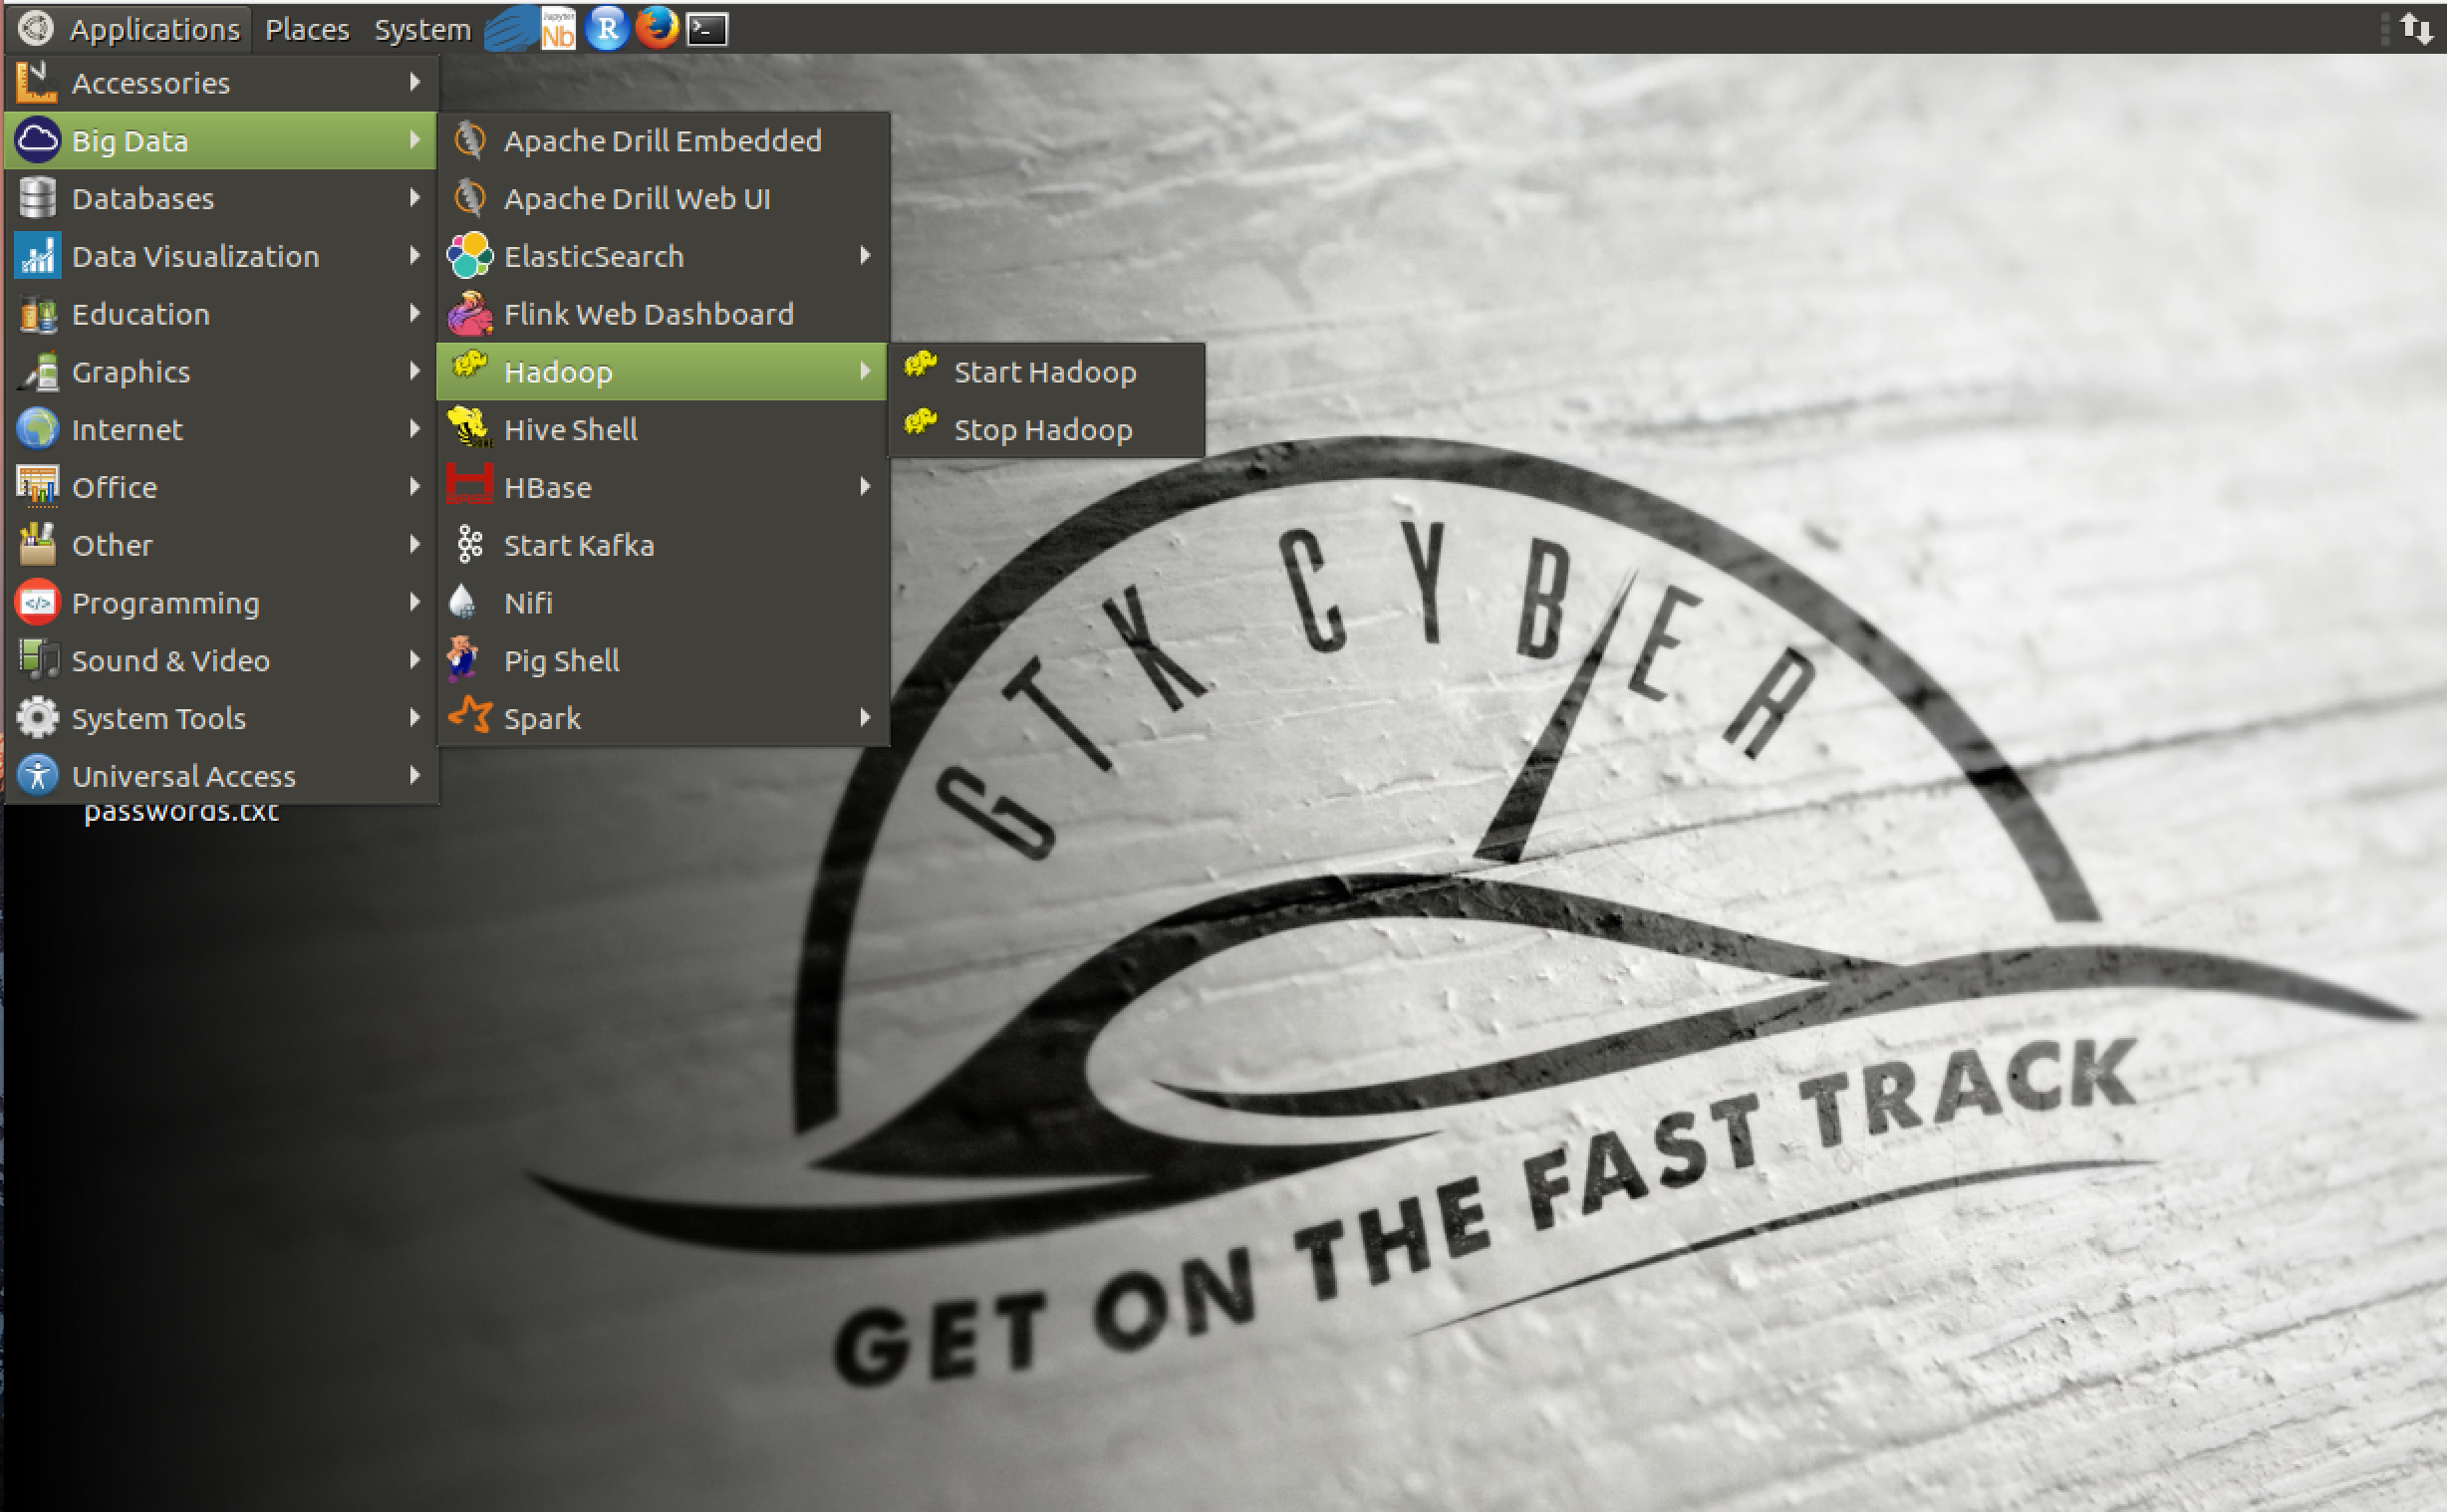Click the Hive Shell bee icon

469,428
